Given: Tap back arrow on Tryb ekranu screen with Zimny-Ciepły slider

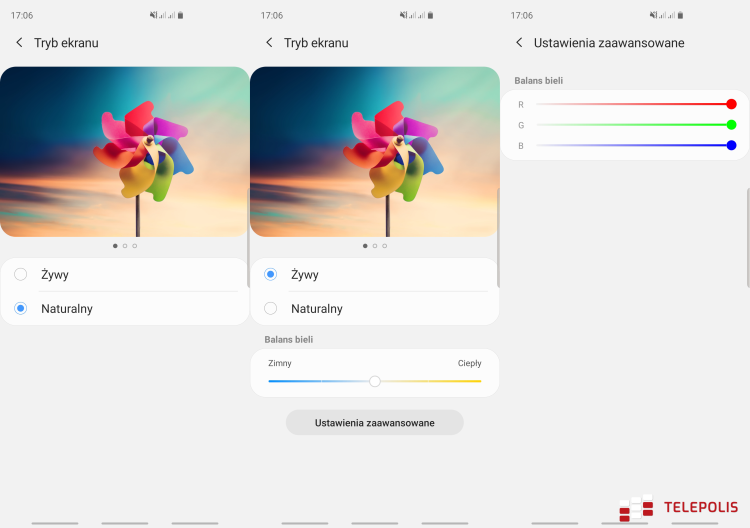Looking at the screenshot, I should coord(269,43).
